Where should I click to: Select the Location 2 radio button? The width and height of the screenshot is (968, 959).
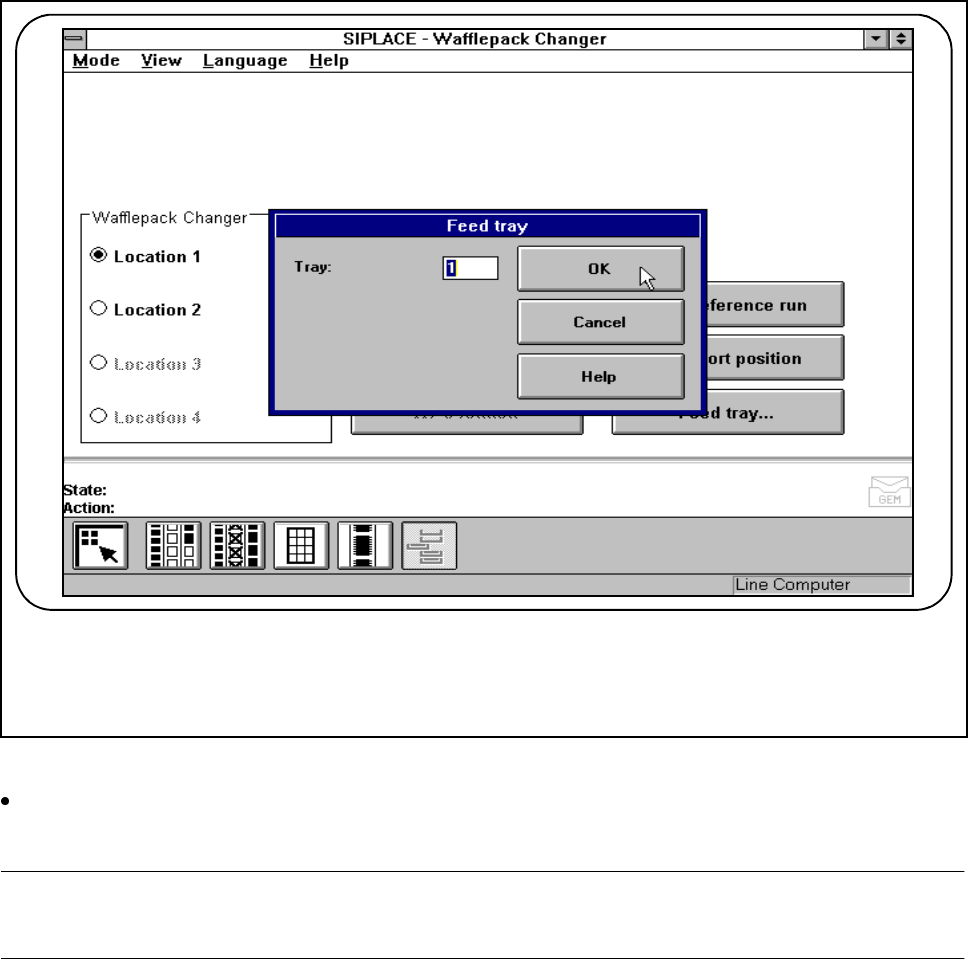pos(99,308)
